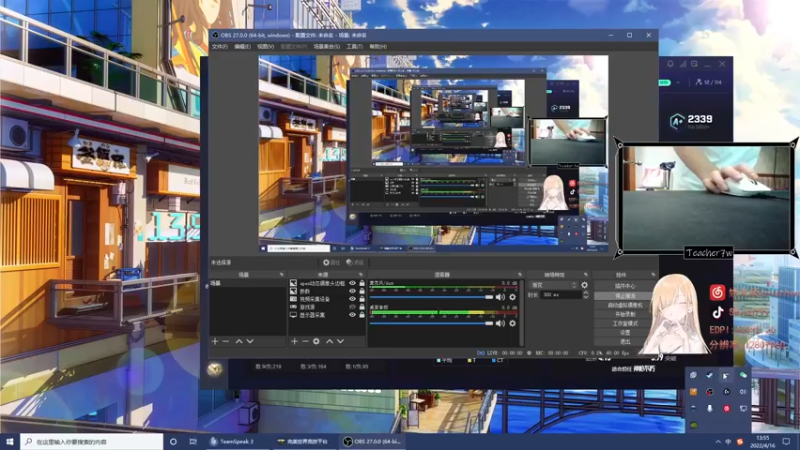Move the scene down in the Scenes panel
800x450 pixels.
point(250,341)
